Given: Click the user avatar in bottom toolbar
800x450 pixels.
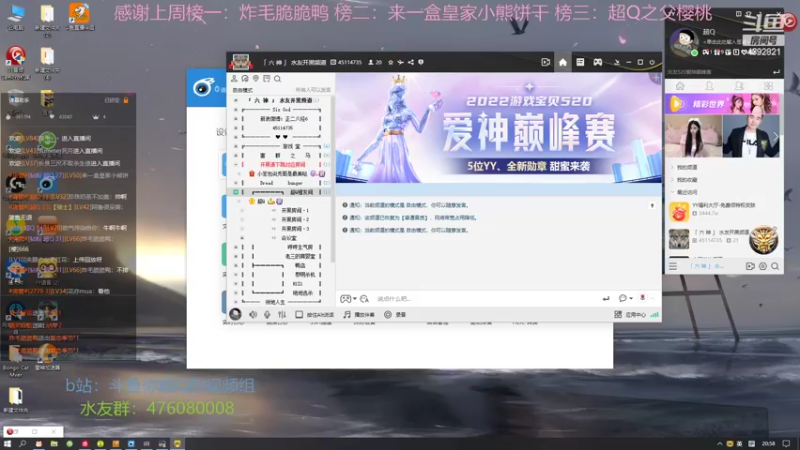Looking at the screenshot, I should pyautogui.click(x=235, y=314).
